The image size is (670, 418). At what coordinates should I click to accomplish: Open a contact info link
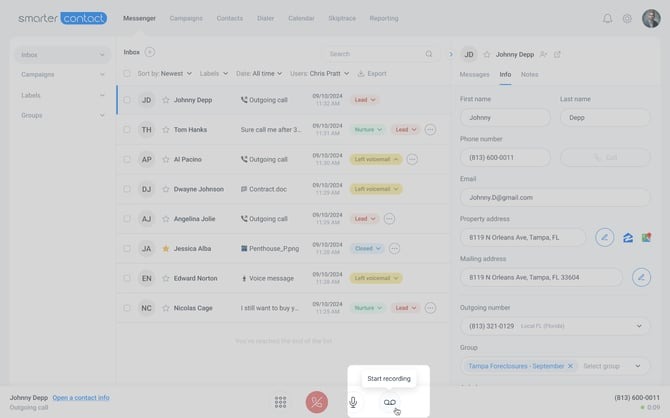point(81,397)
